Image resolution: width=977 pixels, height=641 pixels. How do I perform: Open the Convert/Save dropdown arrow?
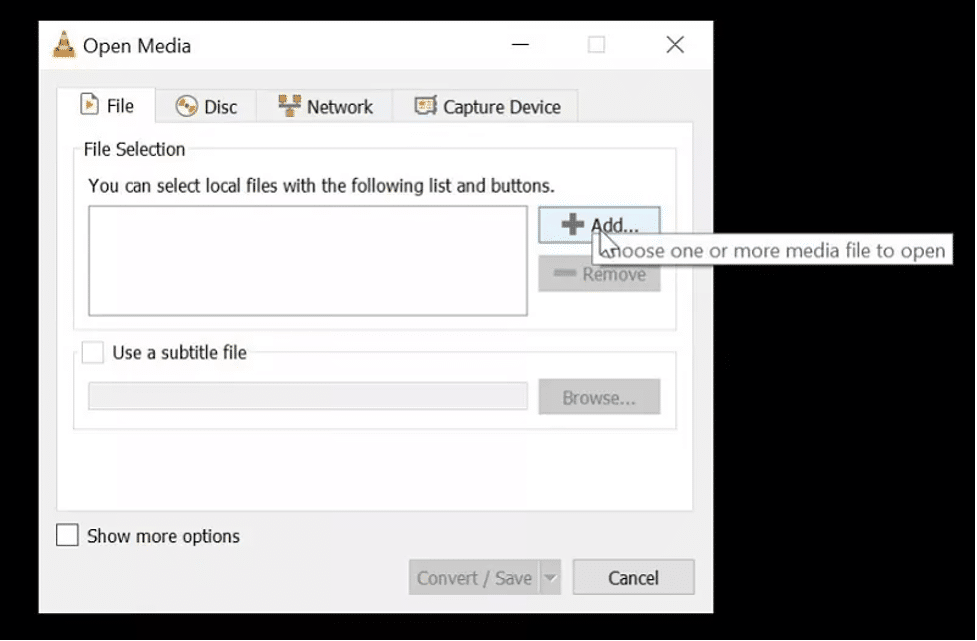(549, 577)
